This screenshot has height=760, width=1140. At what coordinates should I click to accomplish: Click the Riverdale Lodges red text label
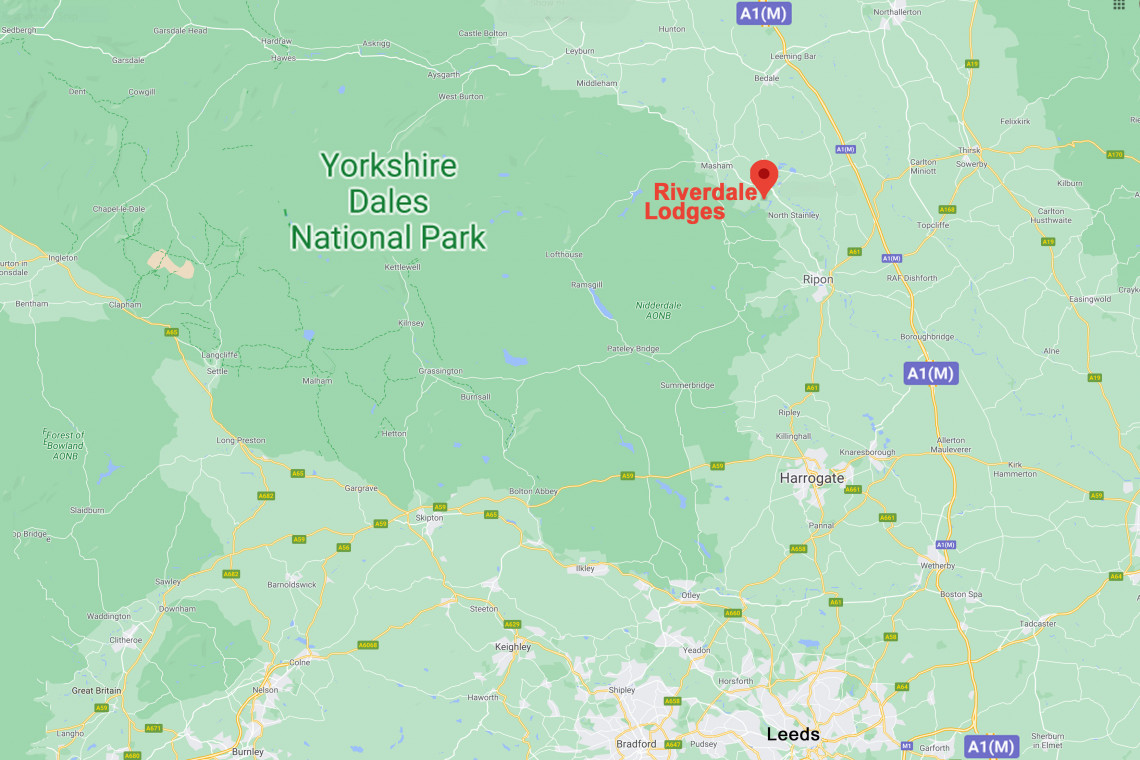(x=699, y=201)
